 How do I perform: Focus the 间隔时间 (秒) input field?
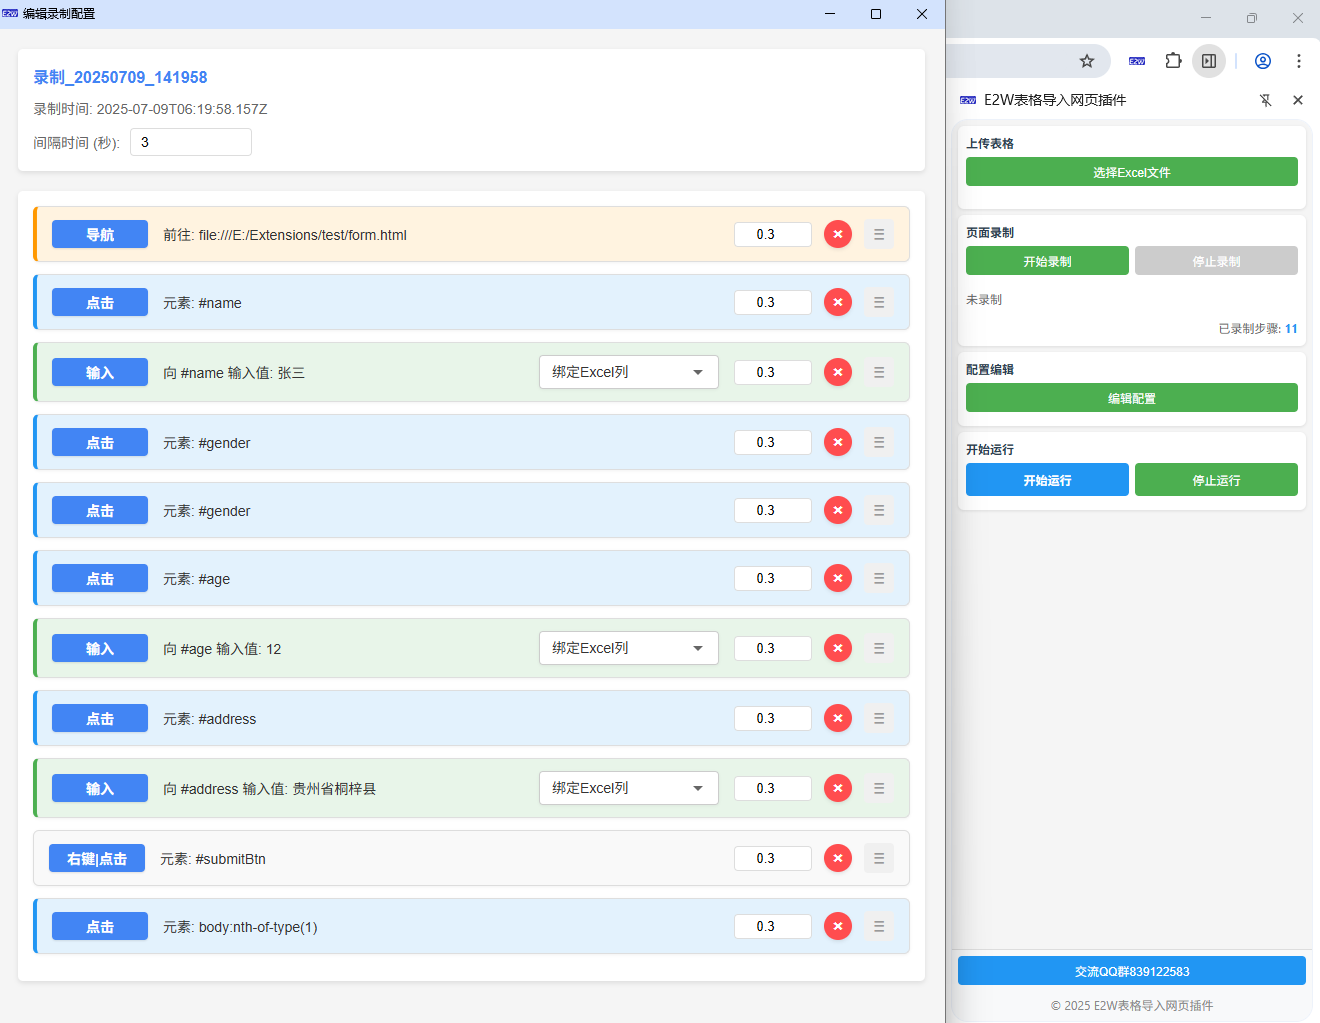191,142
